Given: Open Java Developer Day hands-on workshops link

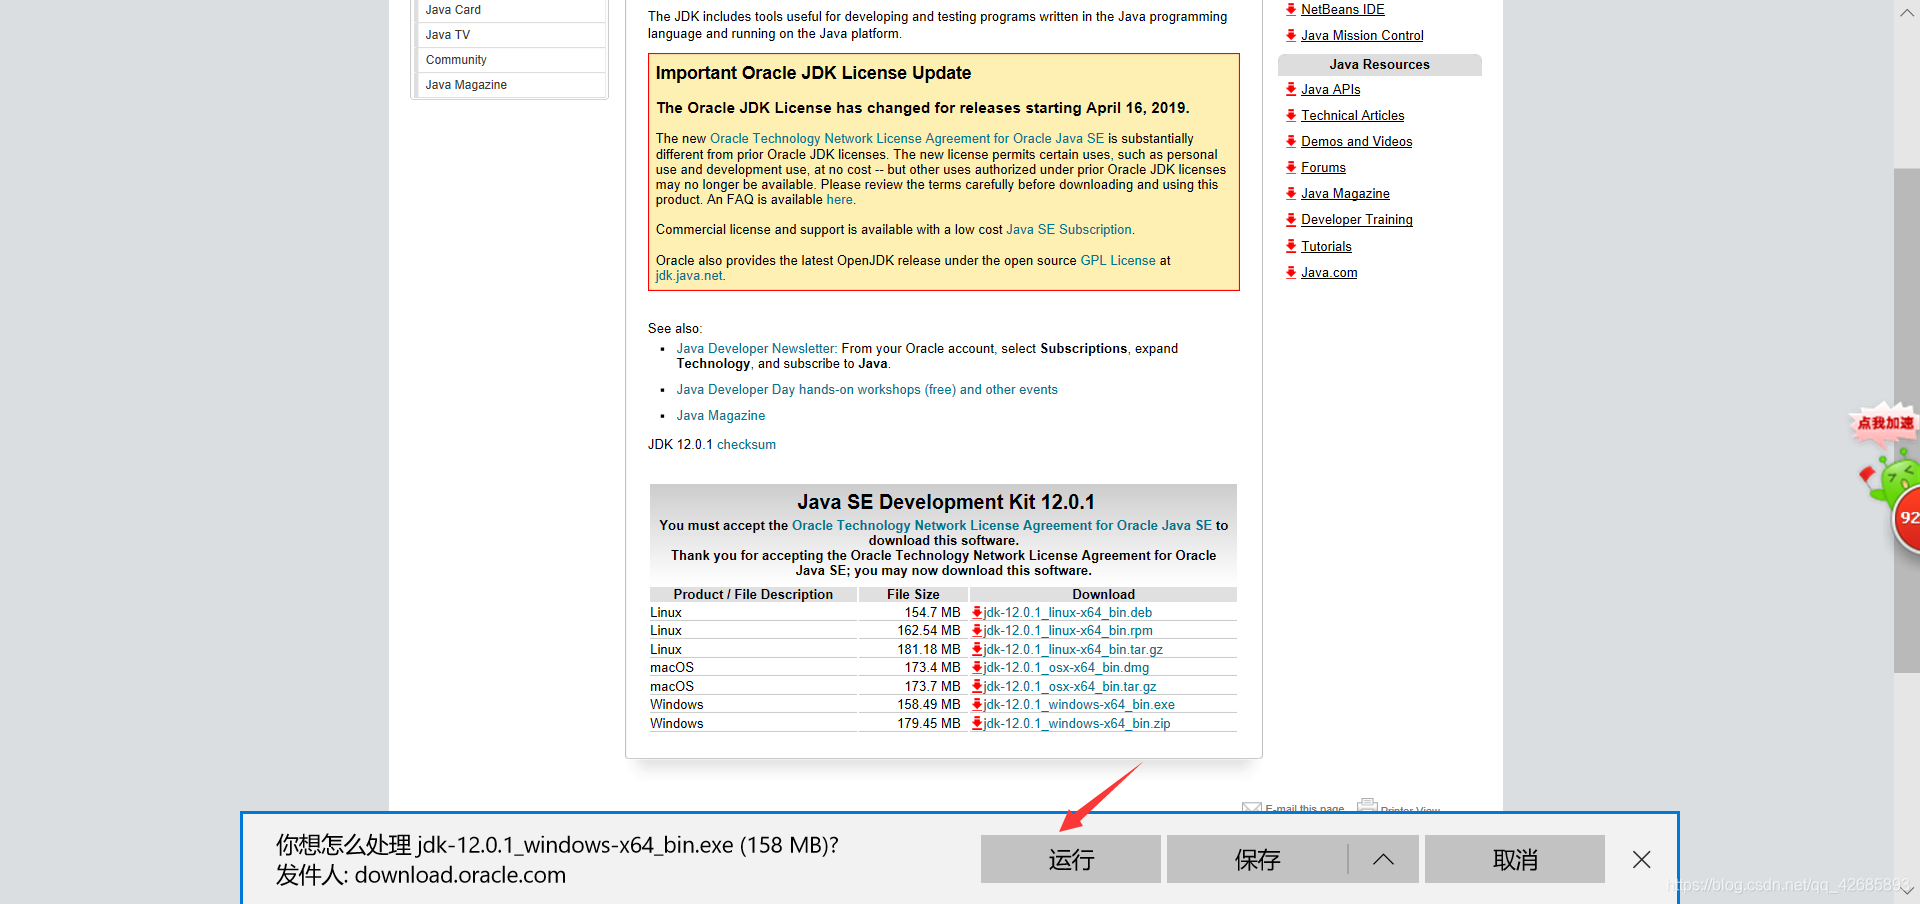Looking at the screenshot, I should pos(867,390).
